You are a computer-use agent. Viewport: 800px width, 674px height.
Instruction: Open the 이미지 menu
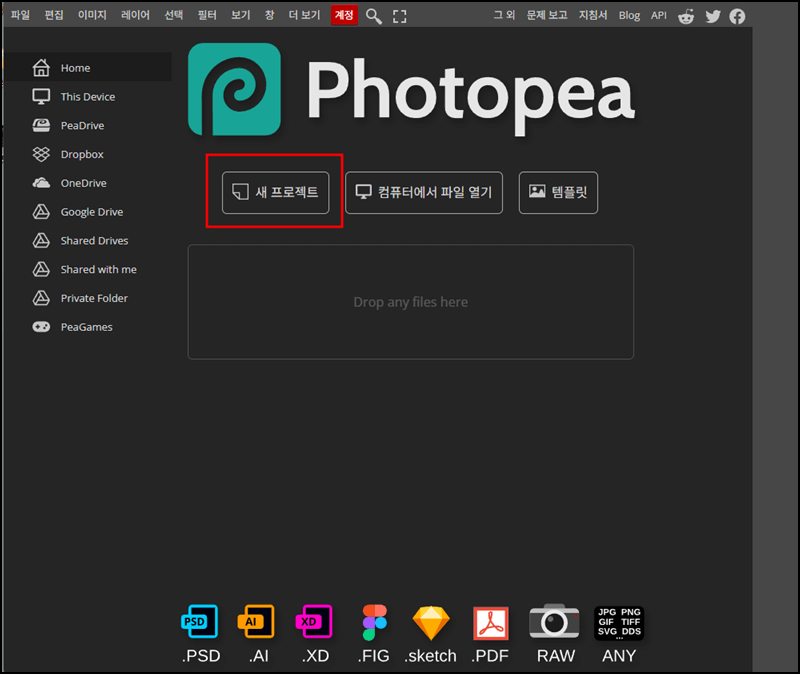pos(92,15)
